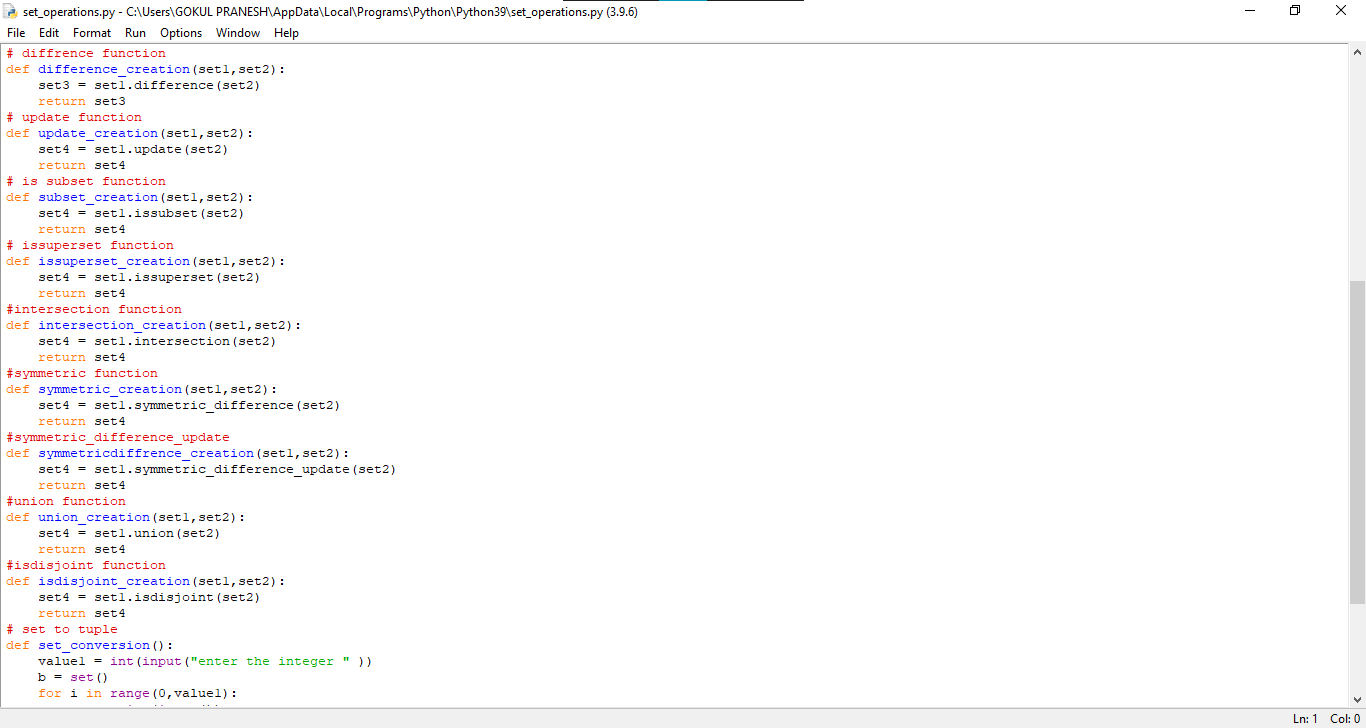1366x728 pixels.
Task: Click function name 'symmetric_creation'
Action: [x=110, y=389]
